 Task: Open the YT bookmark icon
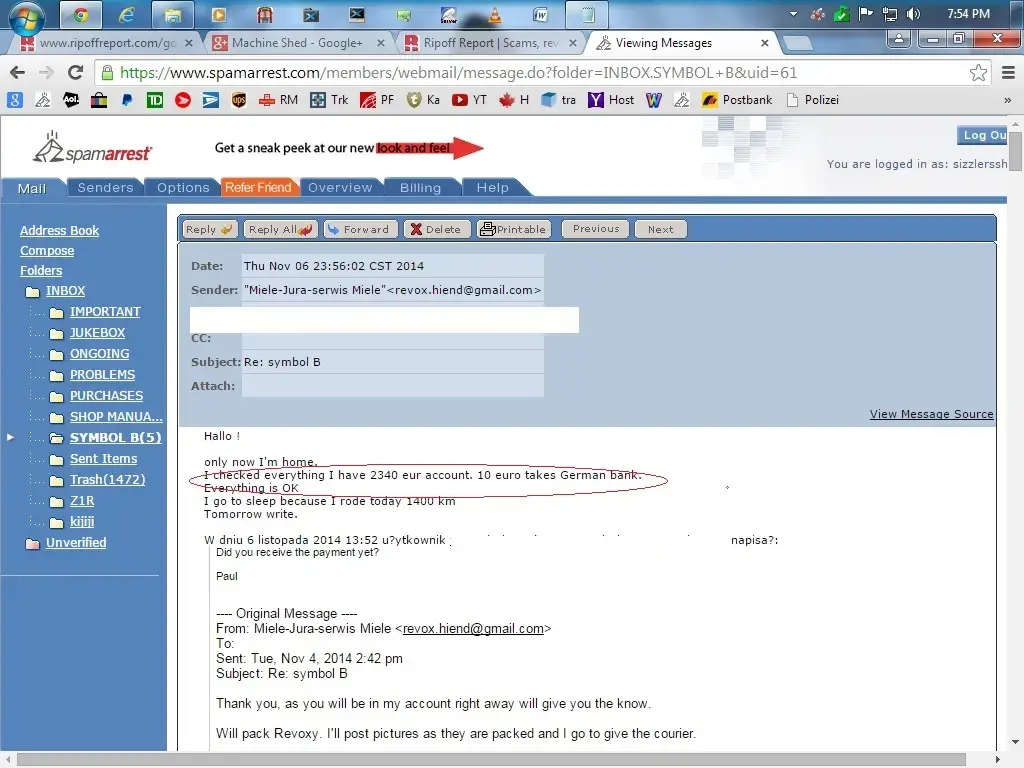click(460, 100)
